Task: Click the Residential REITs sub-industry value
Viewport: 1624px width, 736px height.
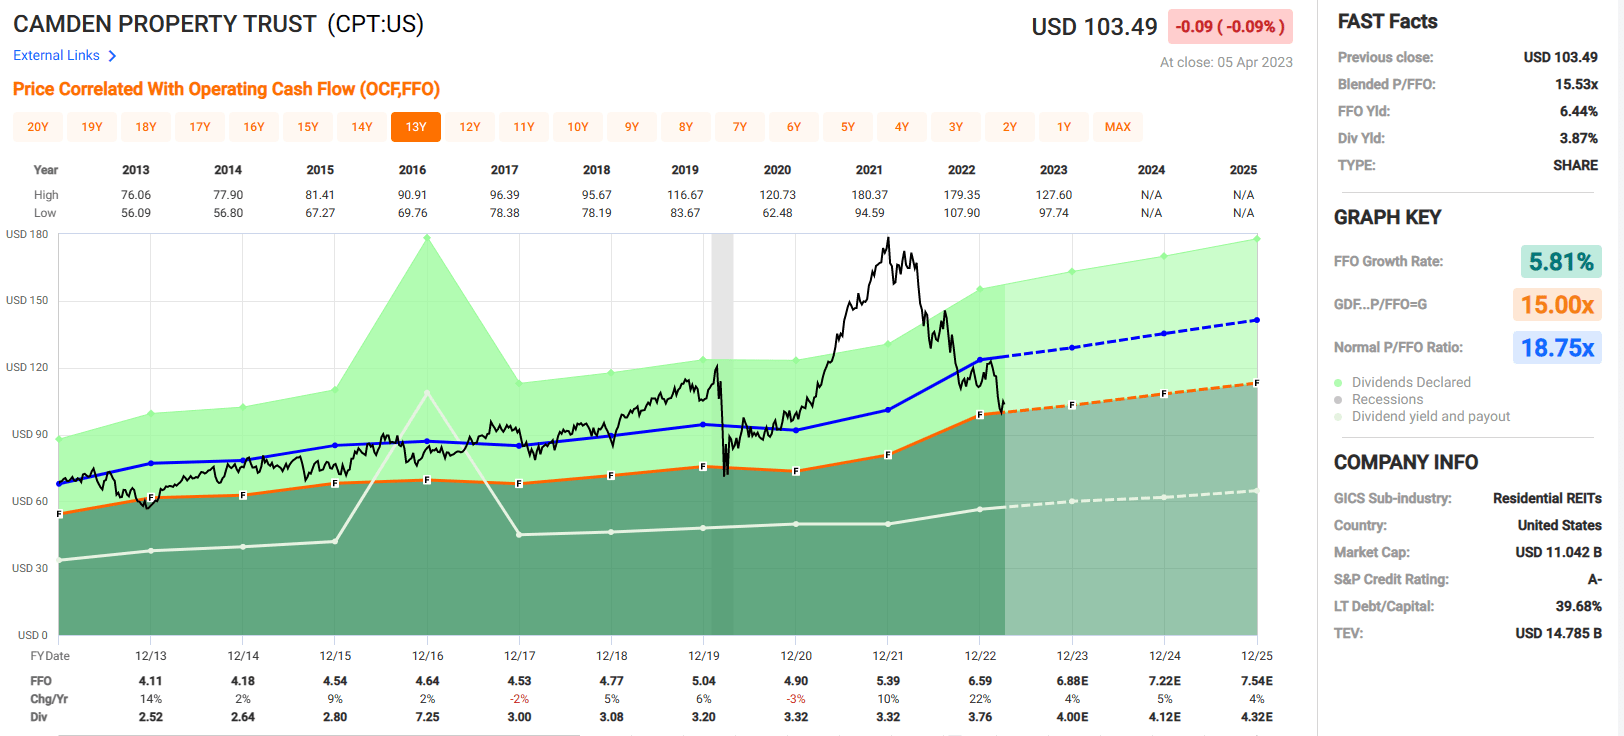Action: coord(1547,498)
